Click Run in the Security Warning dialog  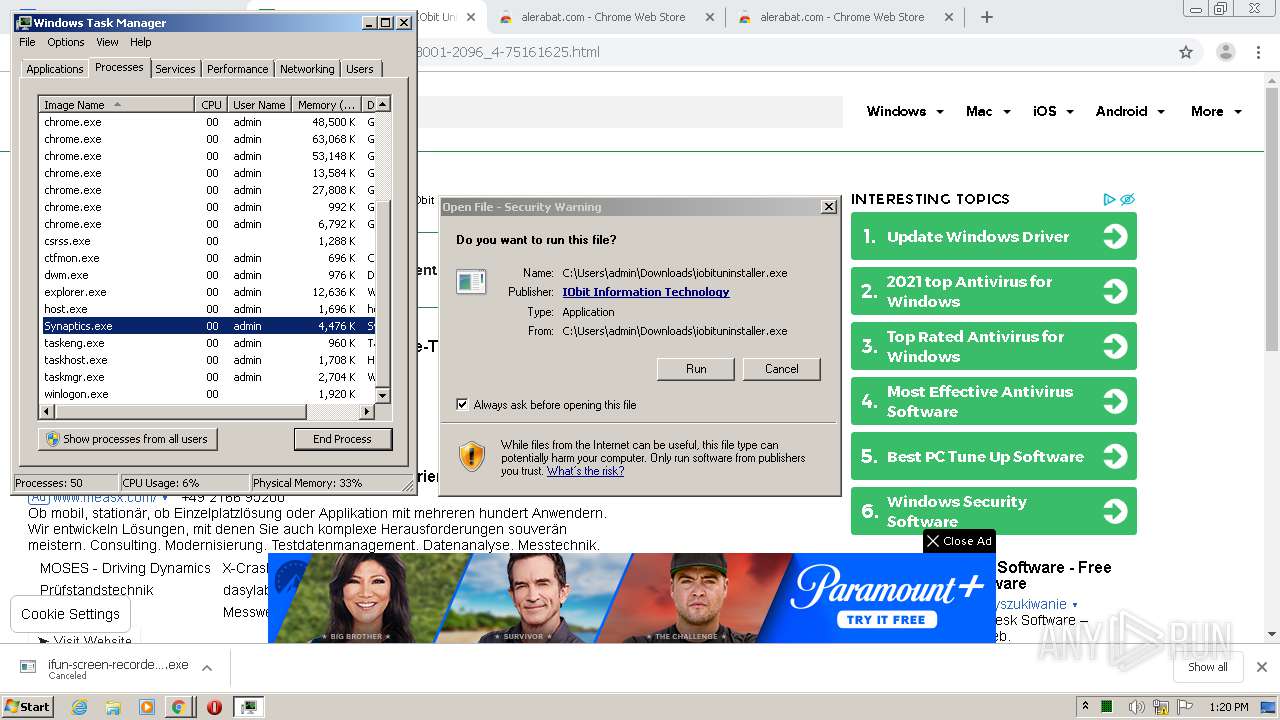point(696,369)
